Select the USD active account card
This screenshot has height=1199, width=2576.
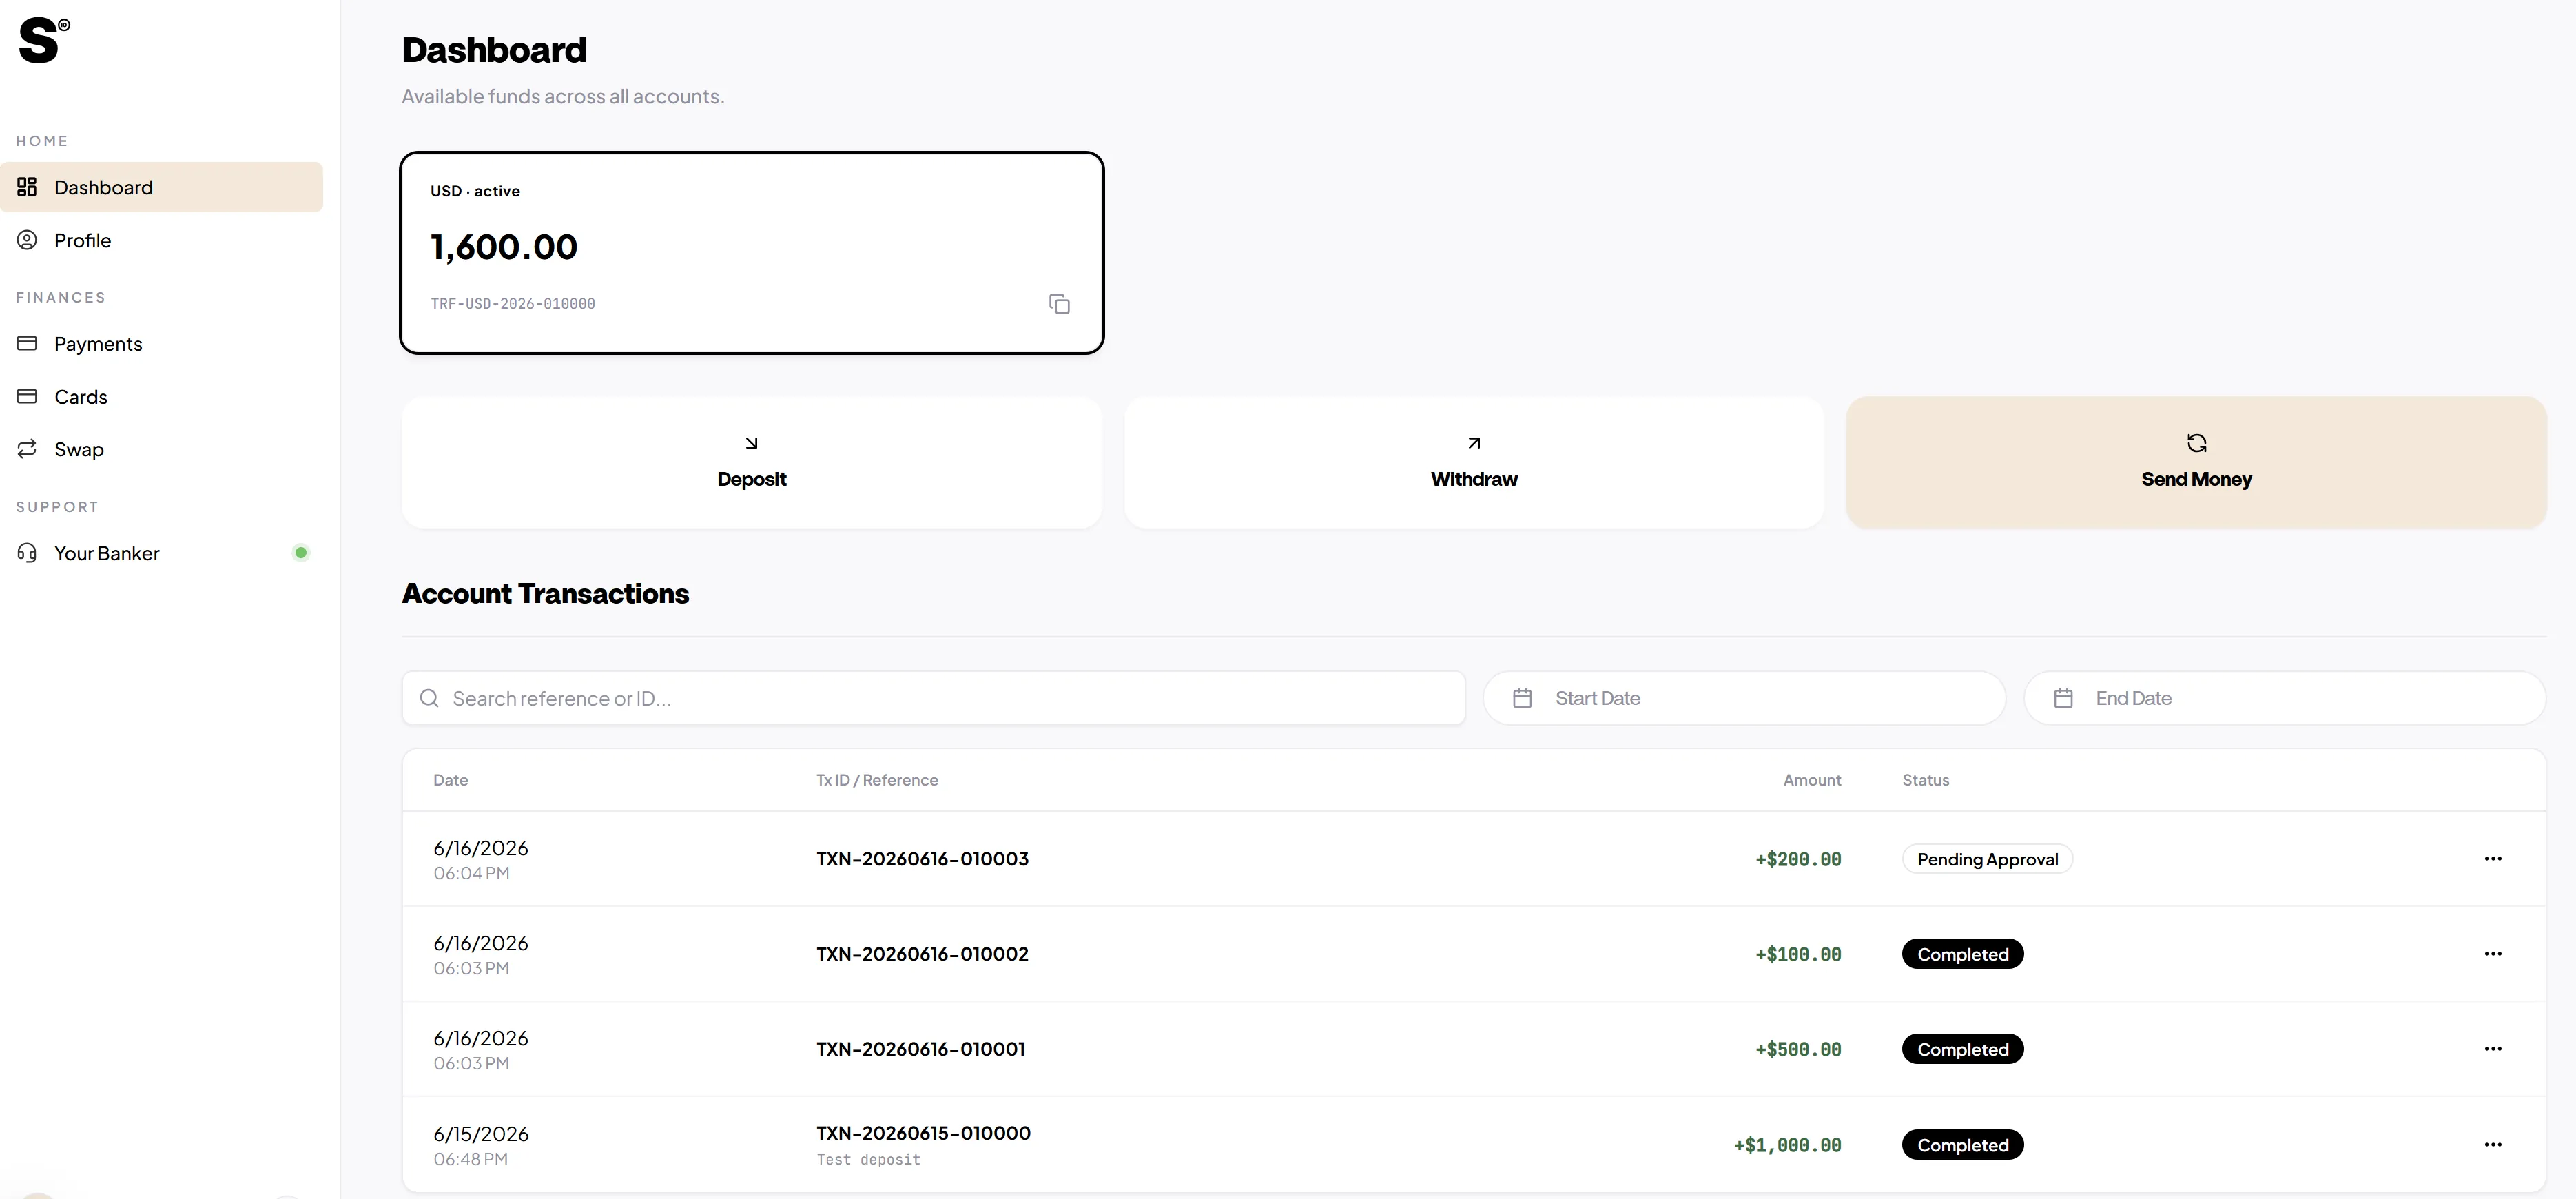(752, 253)
